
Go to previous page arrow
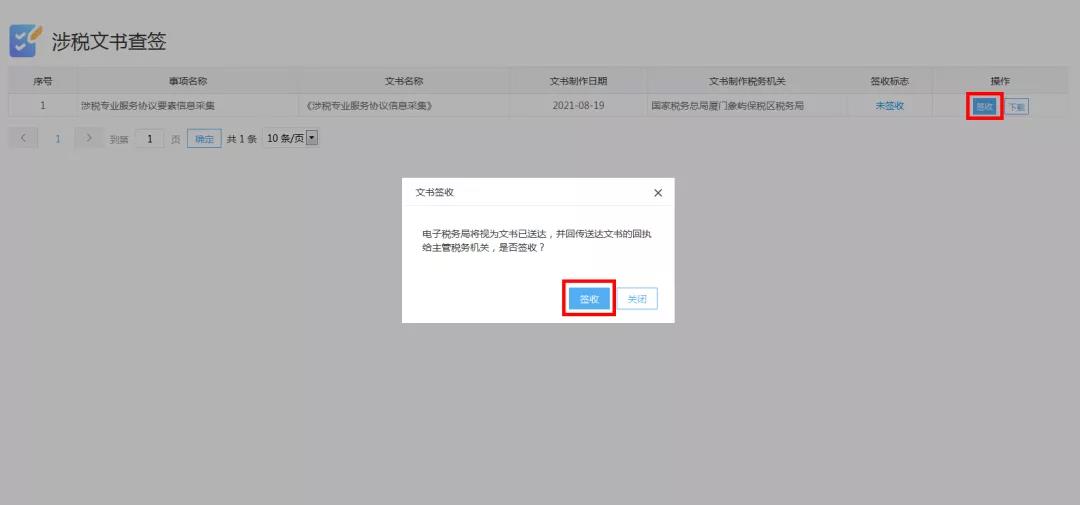24,138
